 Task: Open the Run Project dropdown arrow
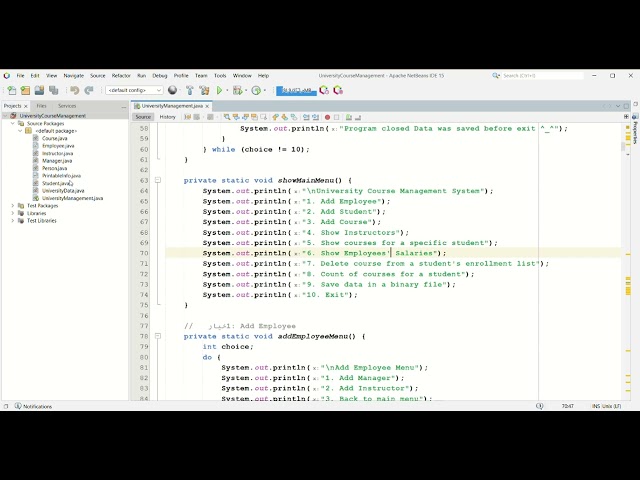point(227,91)
